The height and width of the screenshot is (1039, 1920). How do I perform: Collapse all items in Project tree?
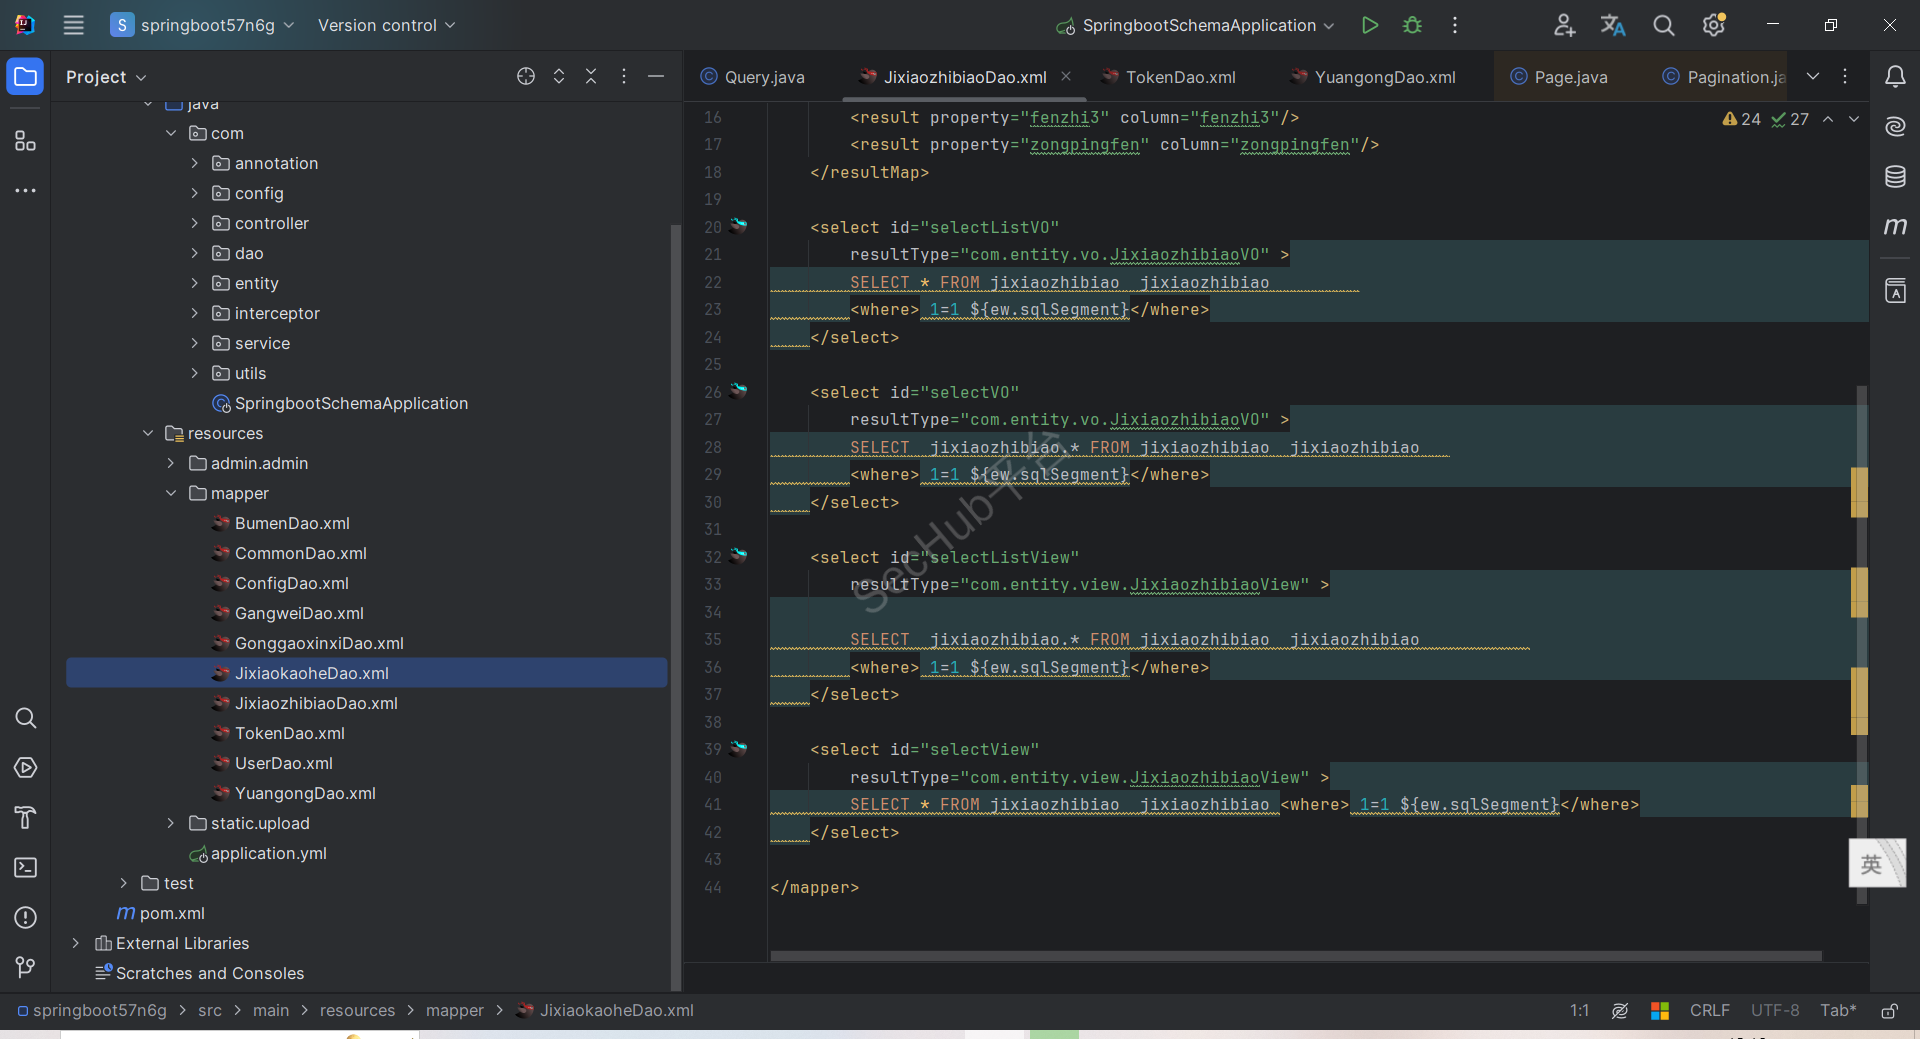[591, 77]
